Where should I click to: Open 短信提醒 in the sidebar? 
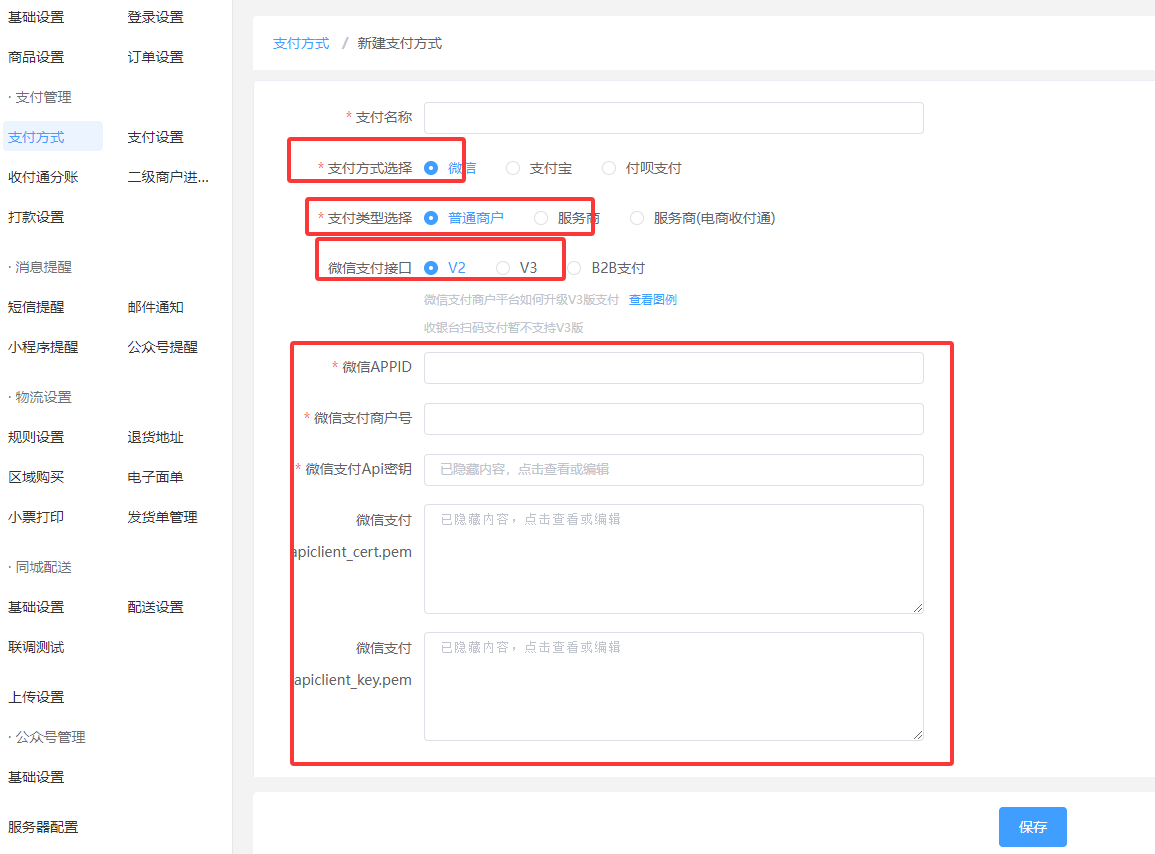36,307
